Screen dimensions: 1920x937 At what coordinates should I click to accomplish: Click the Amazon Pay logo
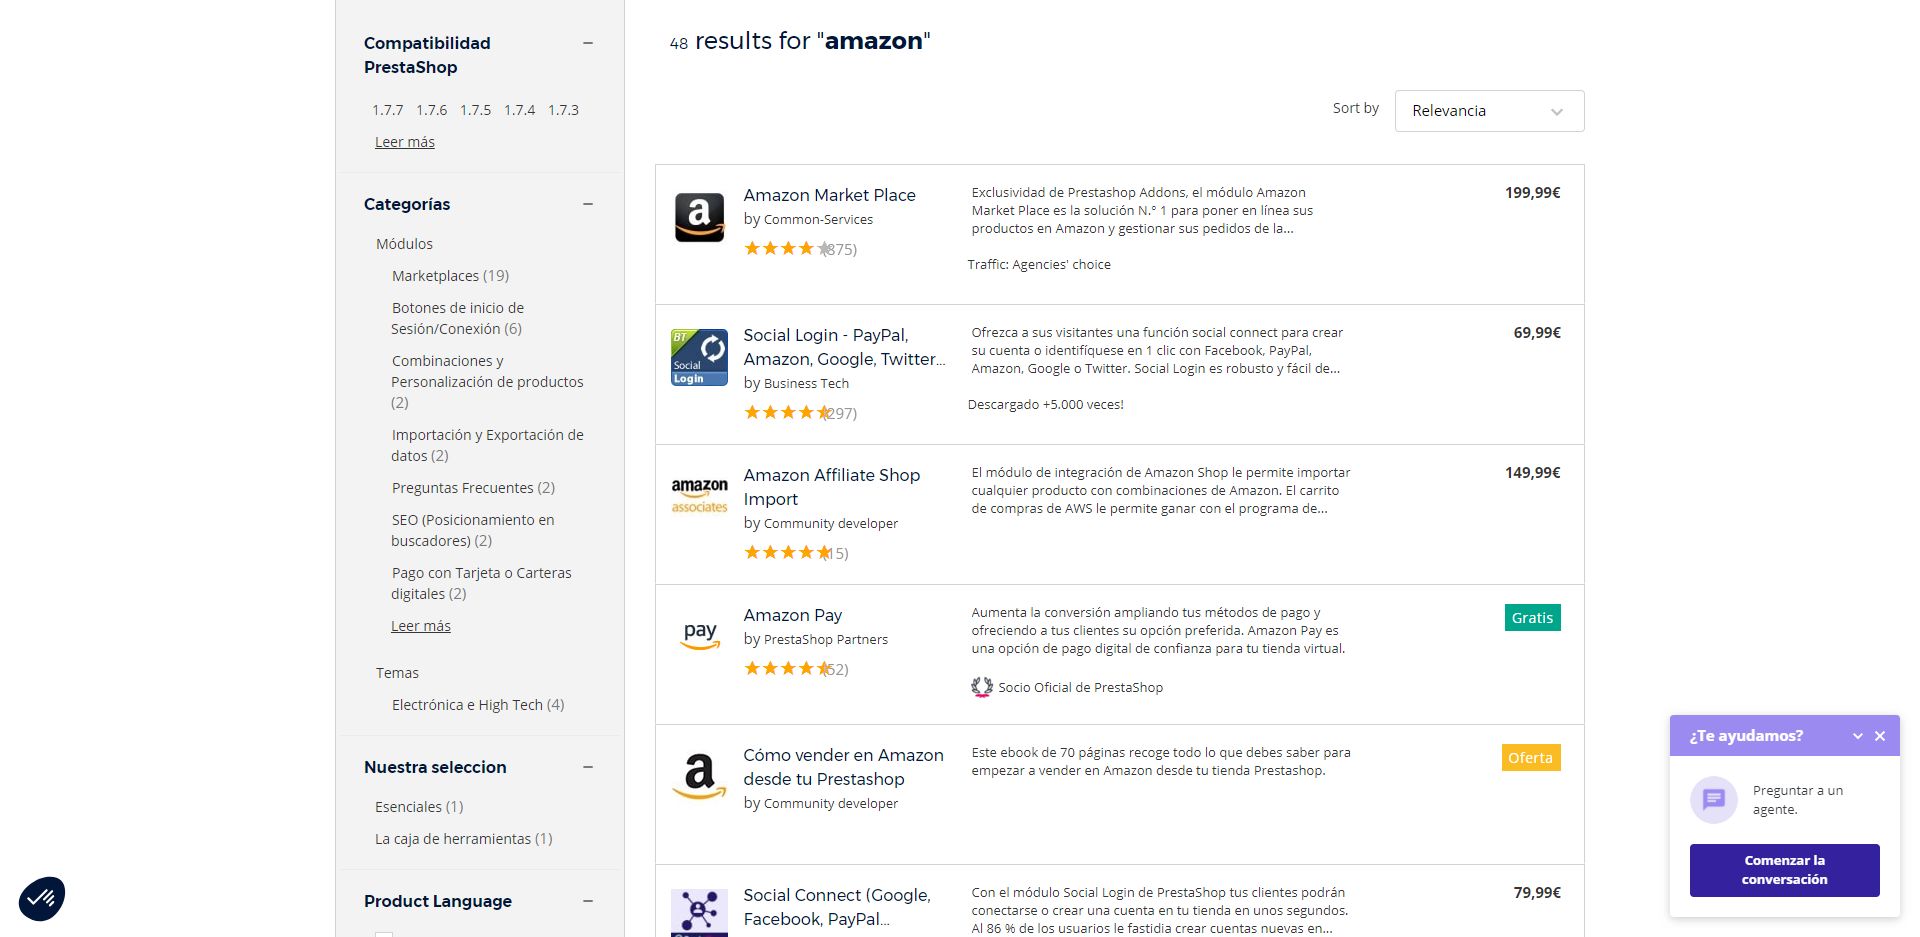click(x=699, y=635)
